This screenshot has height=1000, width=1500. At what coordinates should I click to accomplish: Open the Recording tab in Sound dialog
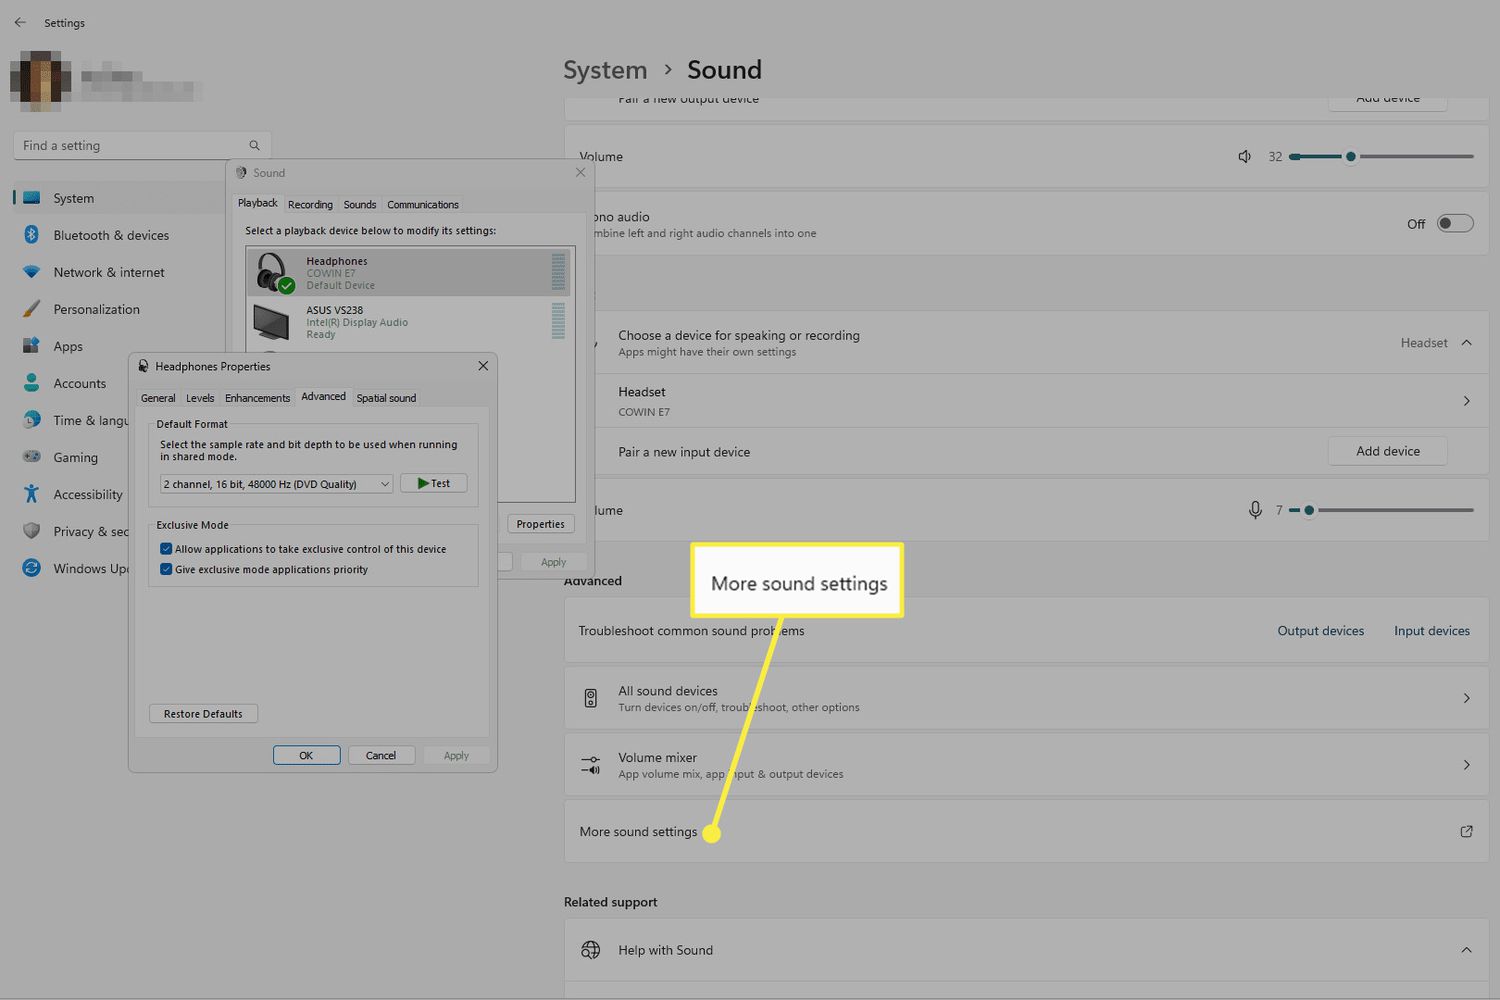(x=310, y=204)
